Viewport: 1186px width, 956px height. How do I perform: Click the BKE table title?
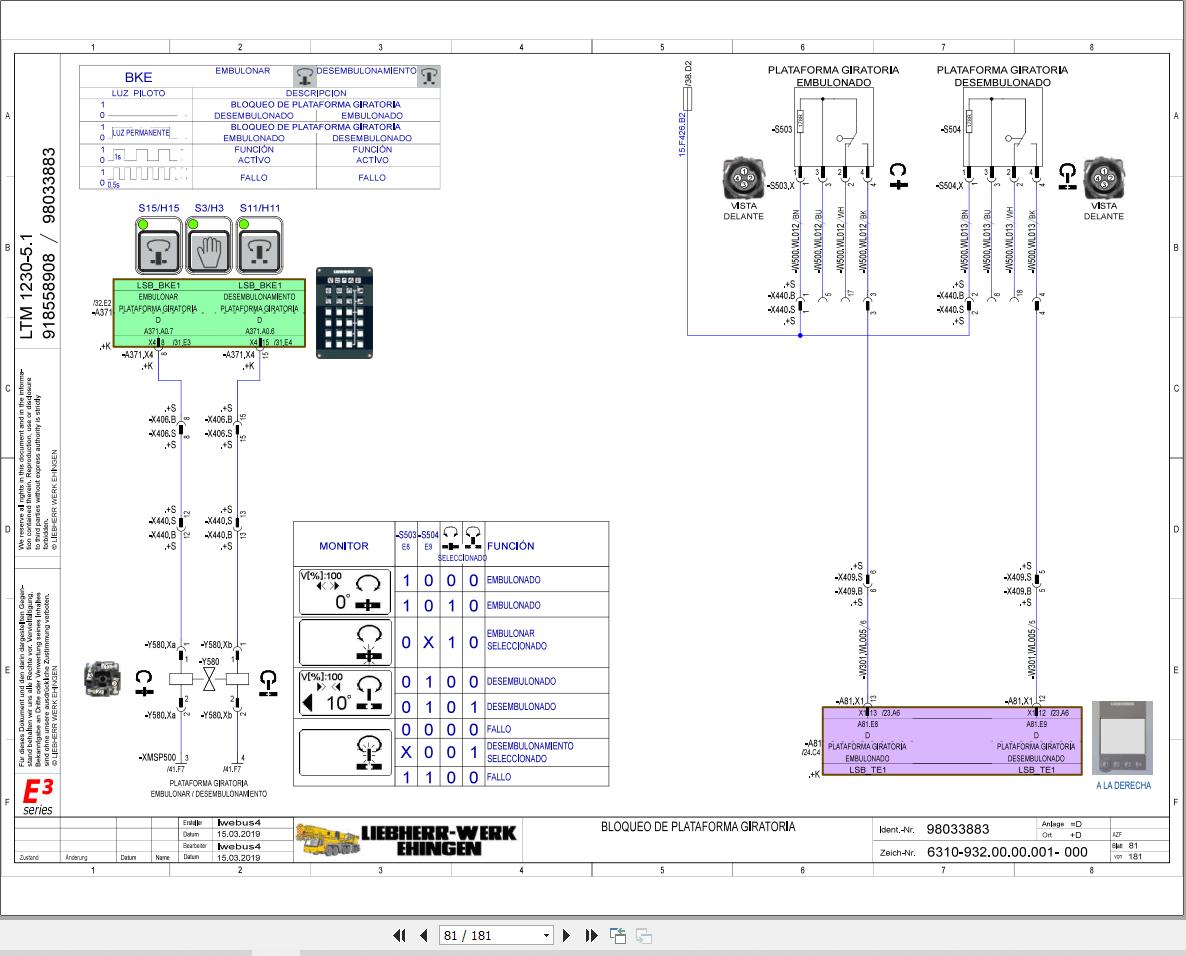(x=138, y=77)
